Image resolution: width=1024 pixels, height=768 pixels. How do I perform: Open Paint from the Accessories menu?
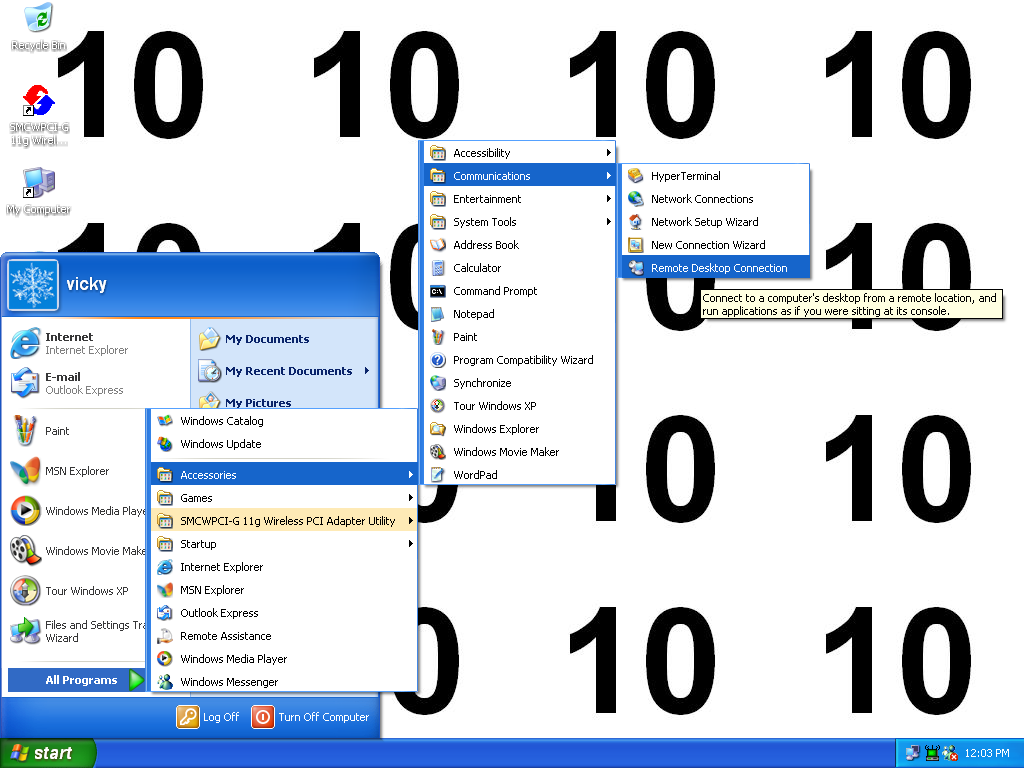(x=520, y=337)
